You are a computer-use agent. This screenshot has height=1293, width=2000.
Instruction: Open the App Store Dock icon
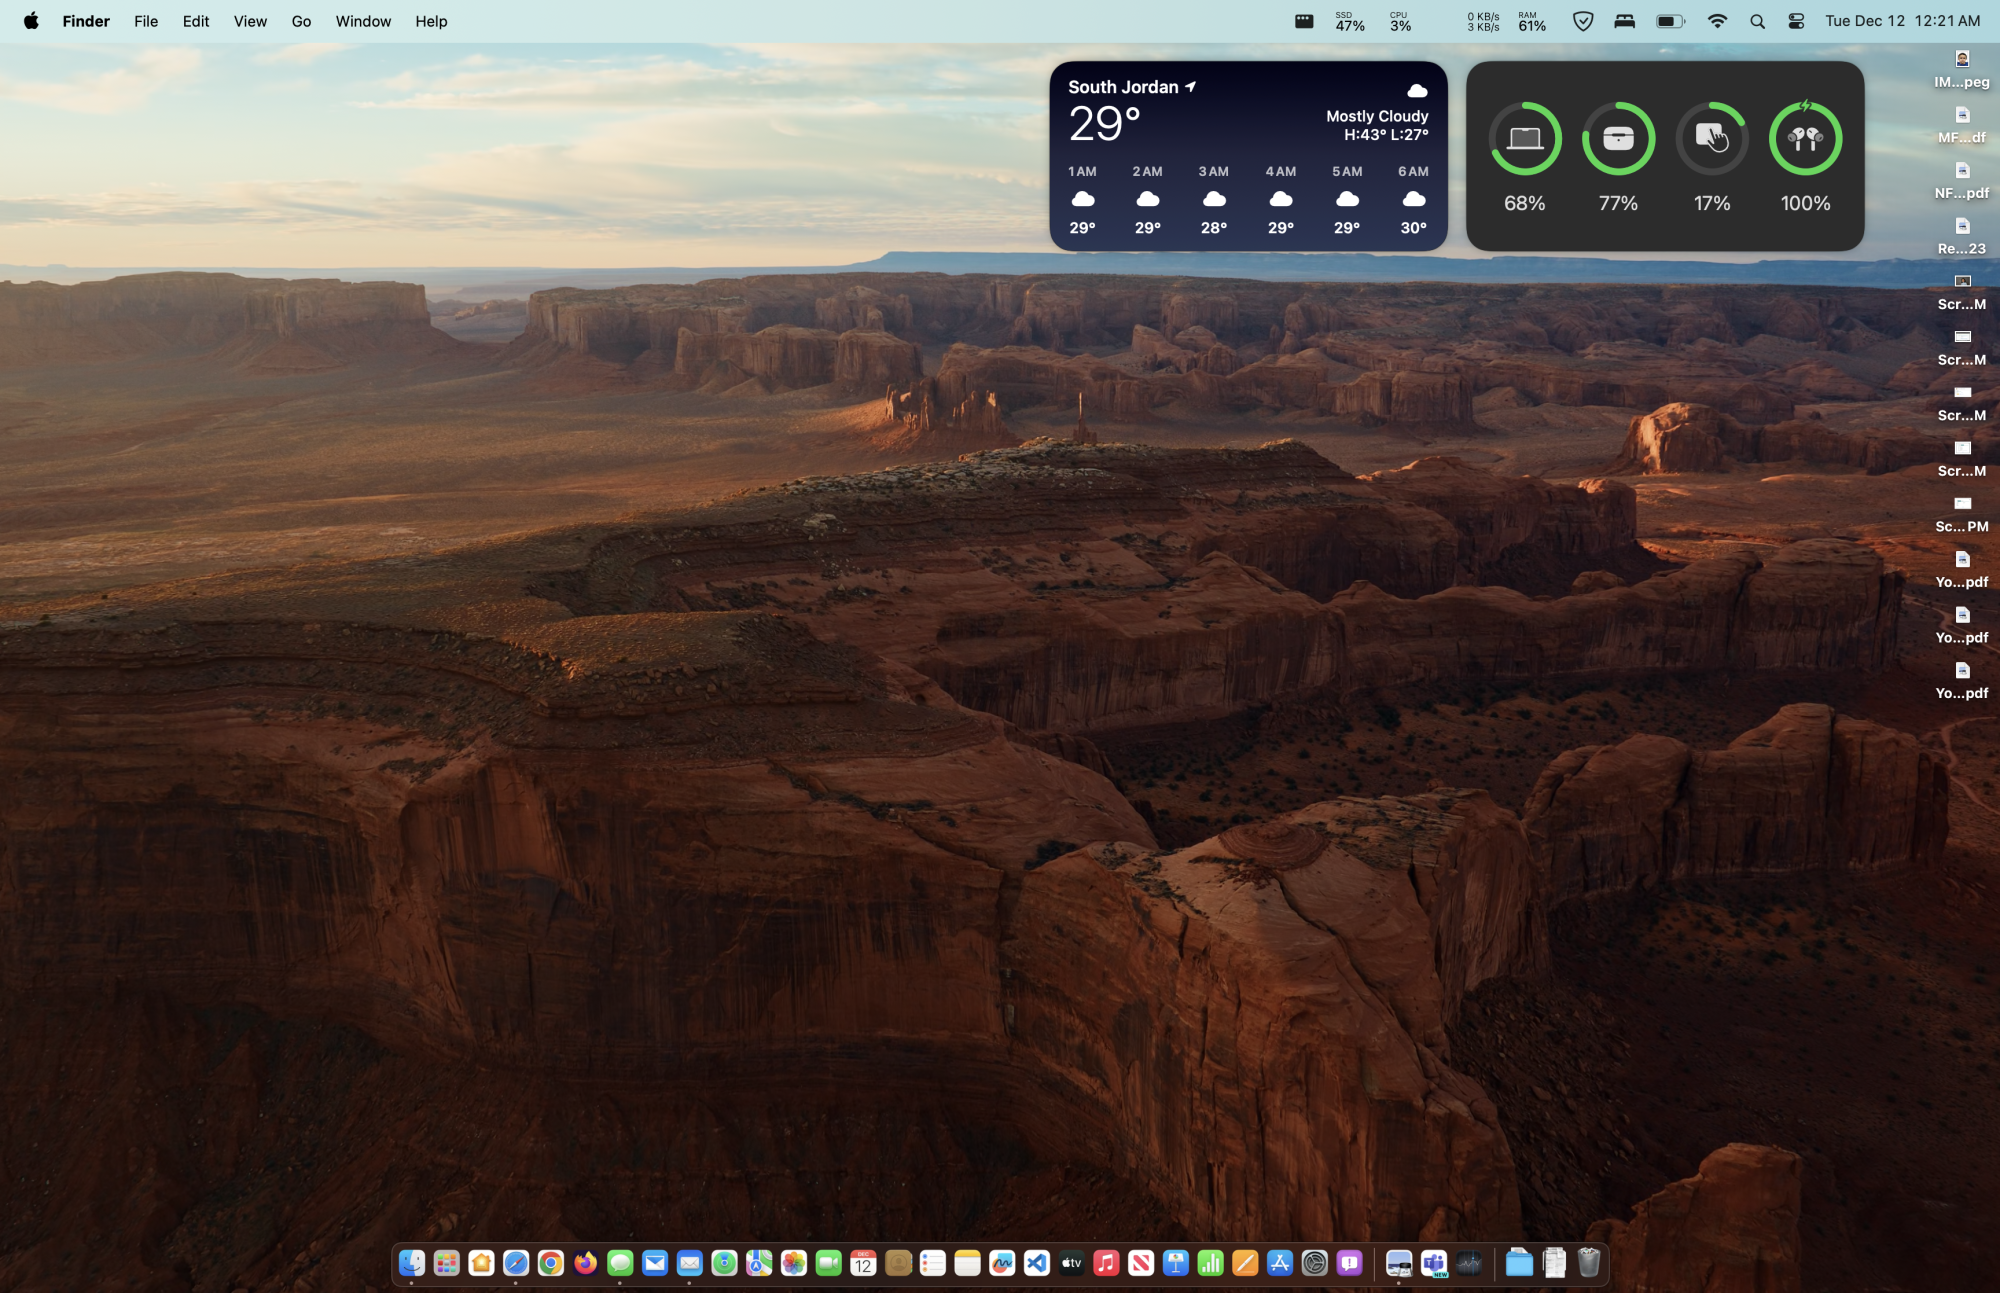[1280, 1263]
